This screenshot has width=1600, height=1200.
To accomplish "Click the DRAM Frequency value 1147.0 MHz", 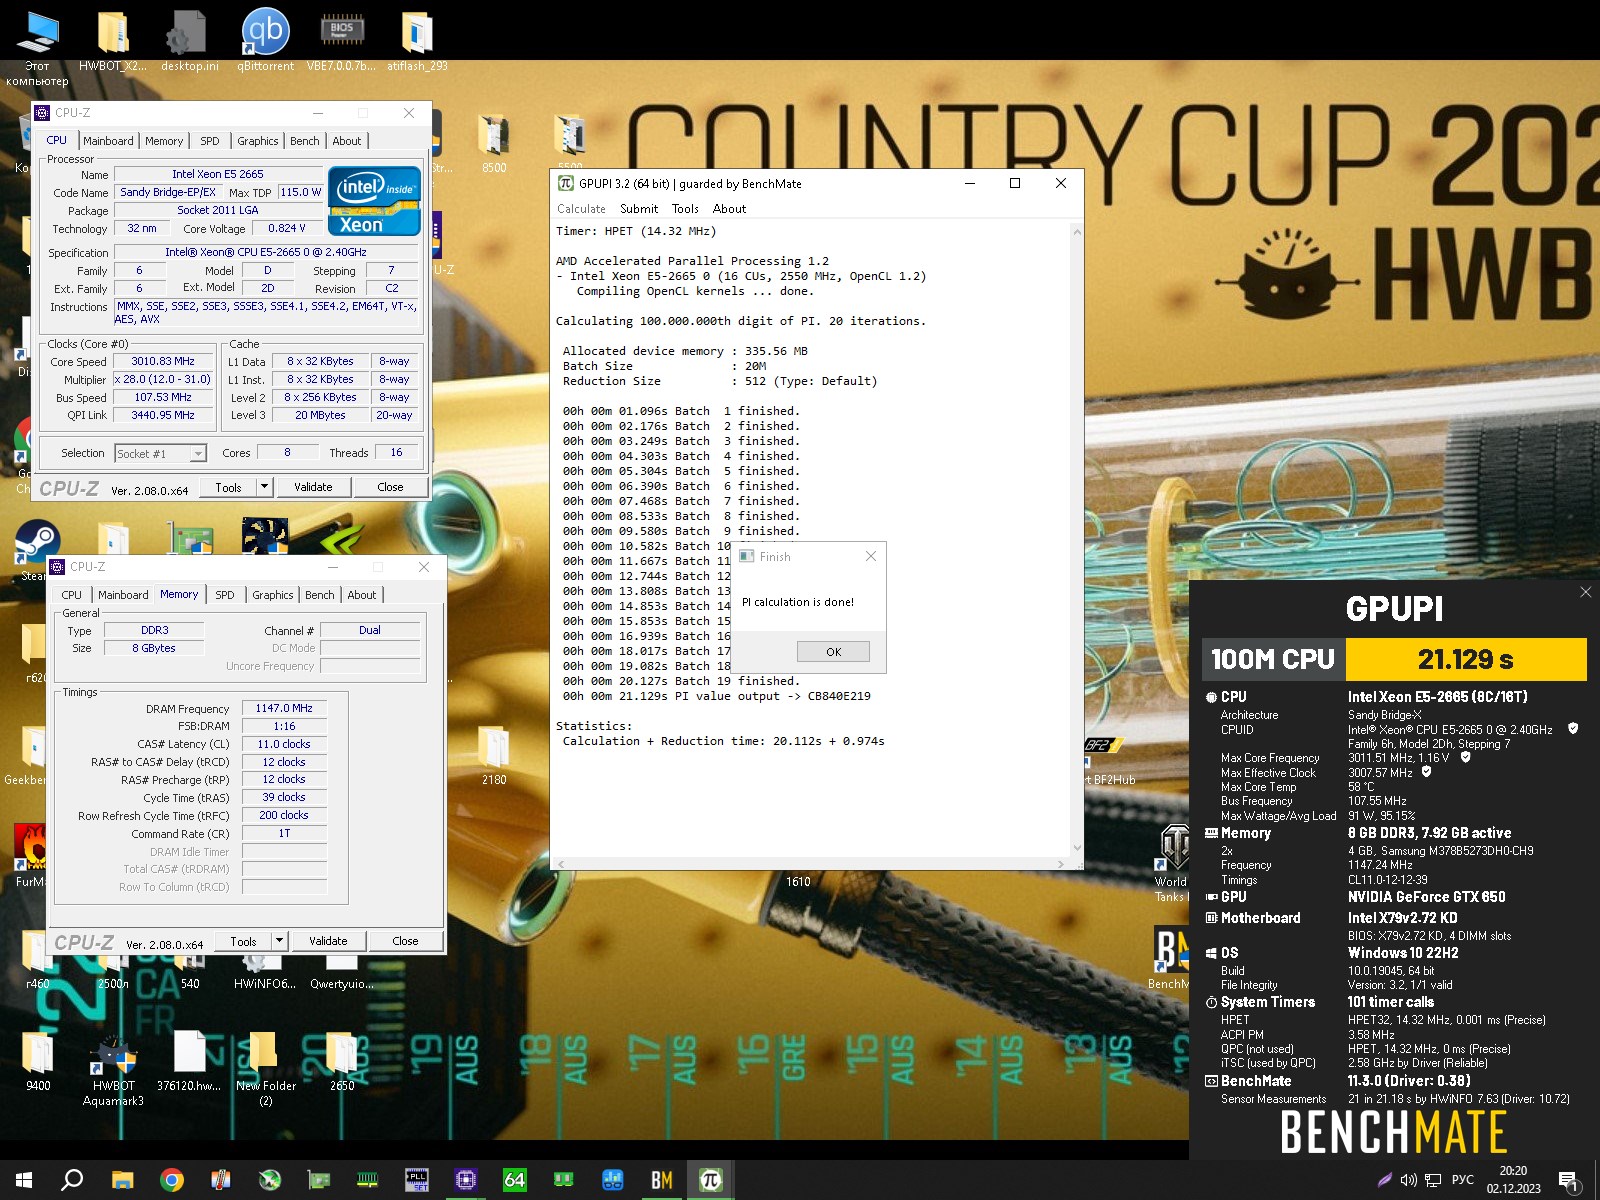I will pyautogui.click(x=284, y=708).
